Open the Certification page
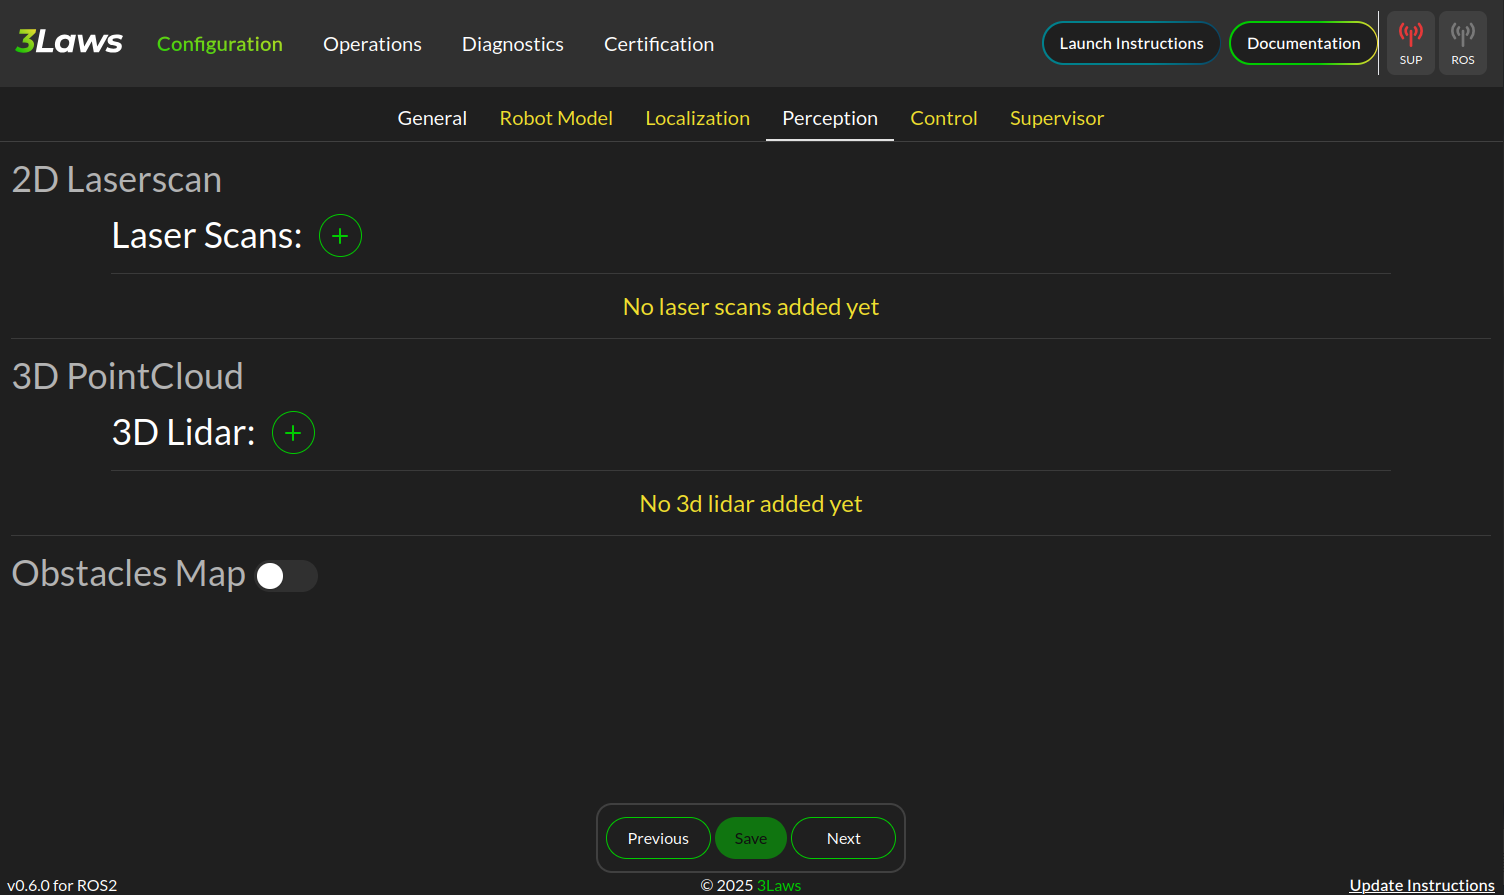This screenshot has width=1504, height=895. tap(658, 44)
